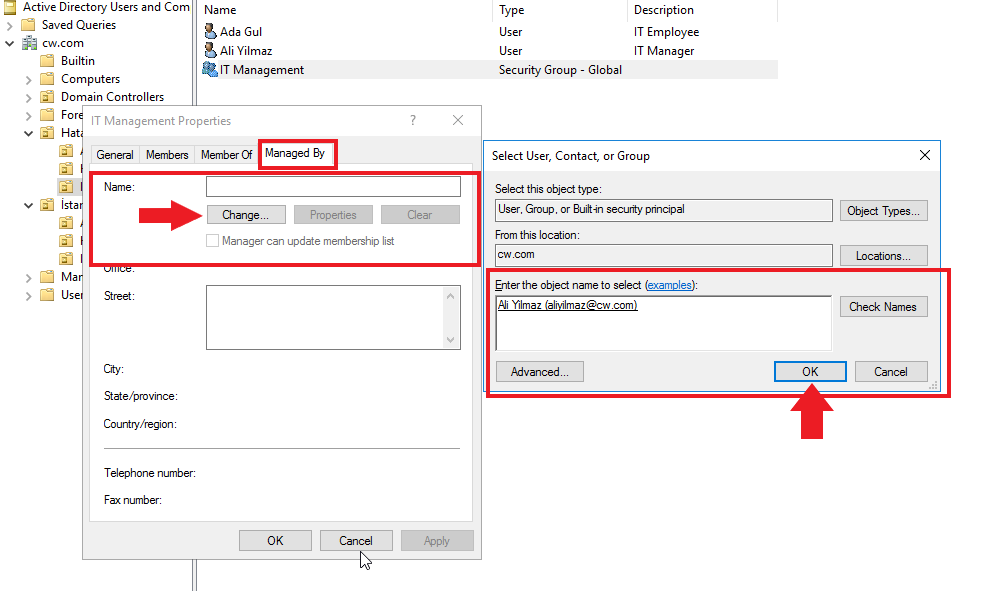The width and height of the screenshot is (1008, 591).
Task: Switch to the Members tab
Action: point(167,155)
